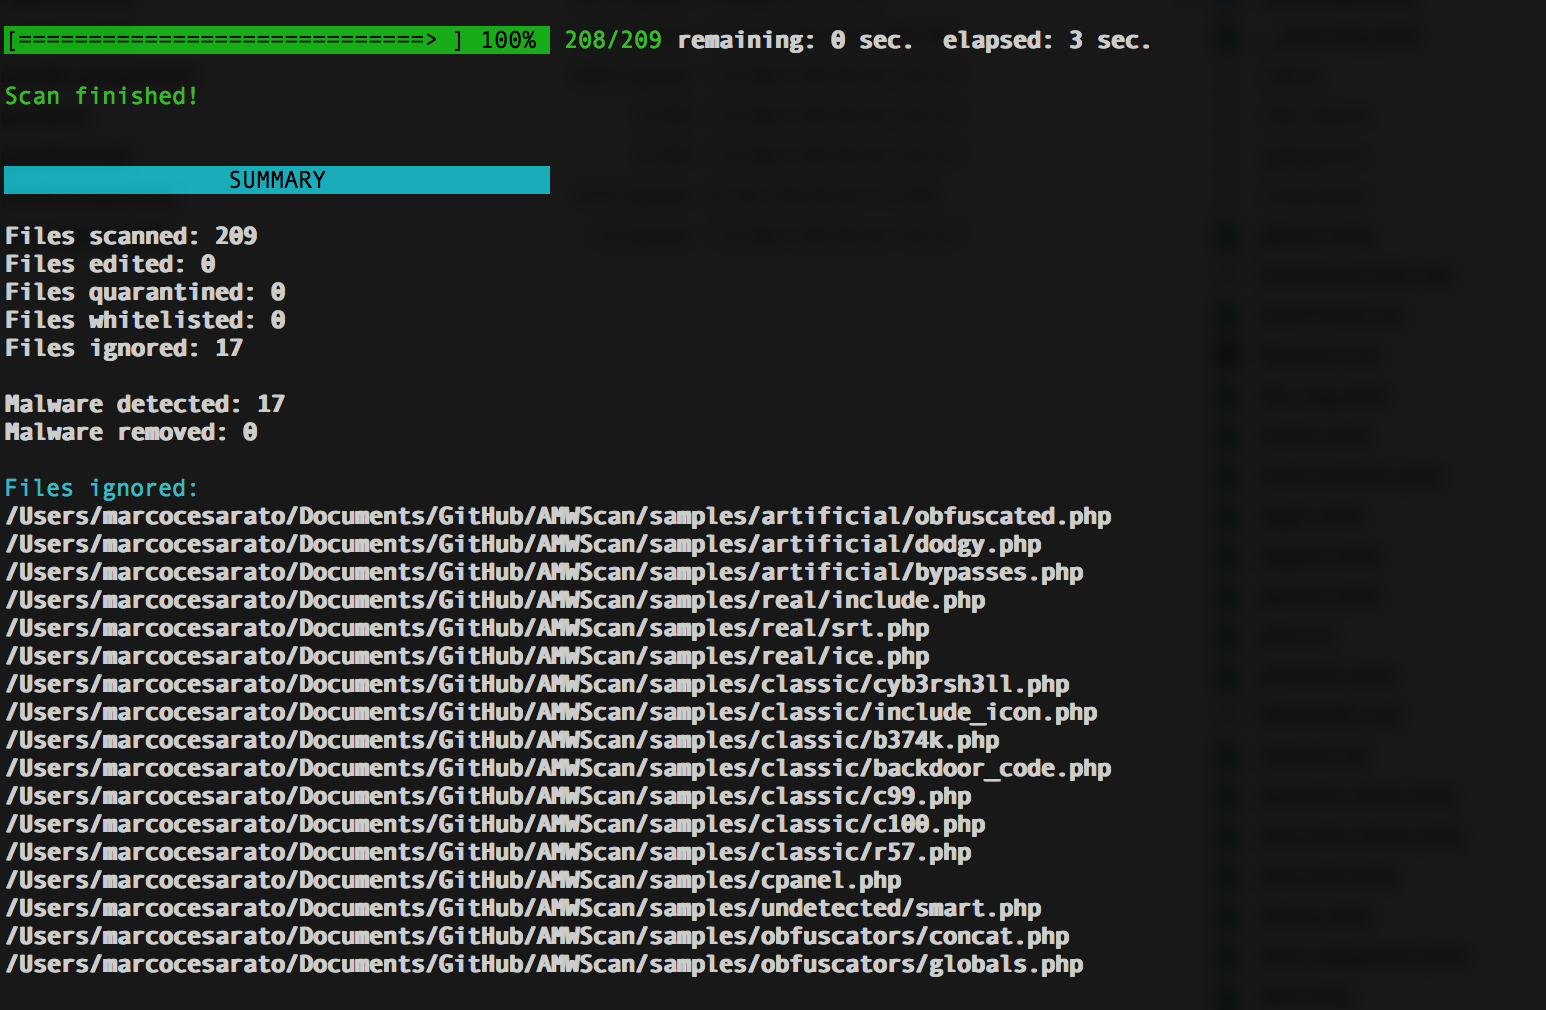This screenshot has width=1546, height=1010.
Task: Click the classic/b374k.php path
Action: click(502, 740)
